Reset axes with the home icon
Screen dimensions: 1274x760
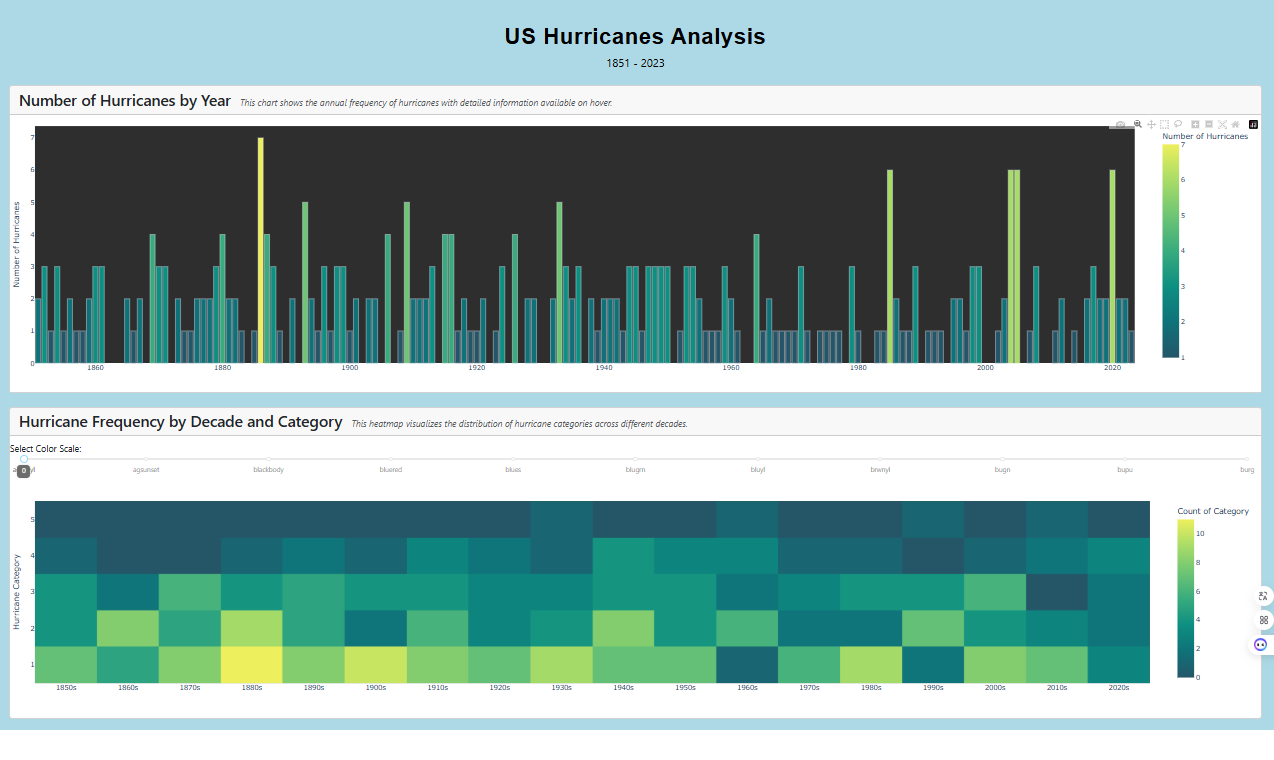1235,124
